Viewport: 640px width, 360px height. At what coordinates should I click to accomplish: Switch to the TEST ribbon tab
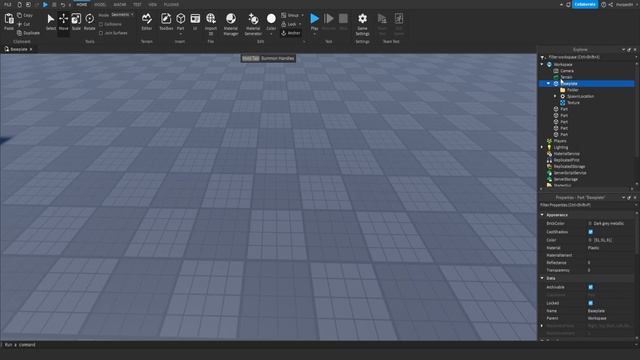click(x=137, y=4)
